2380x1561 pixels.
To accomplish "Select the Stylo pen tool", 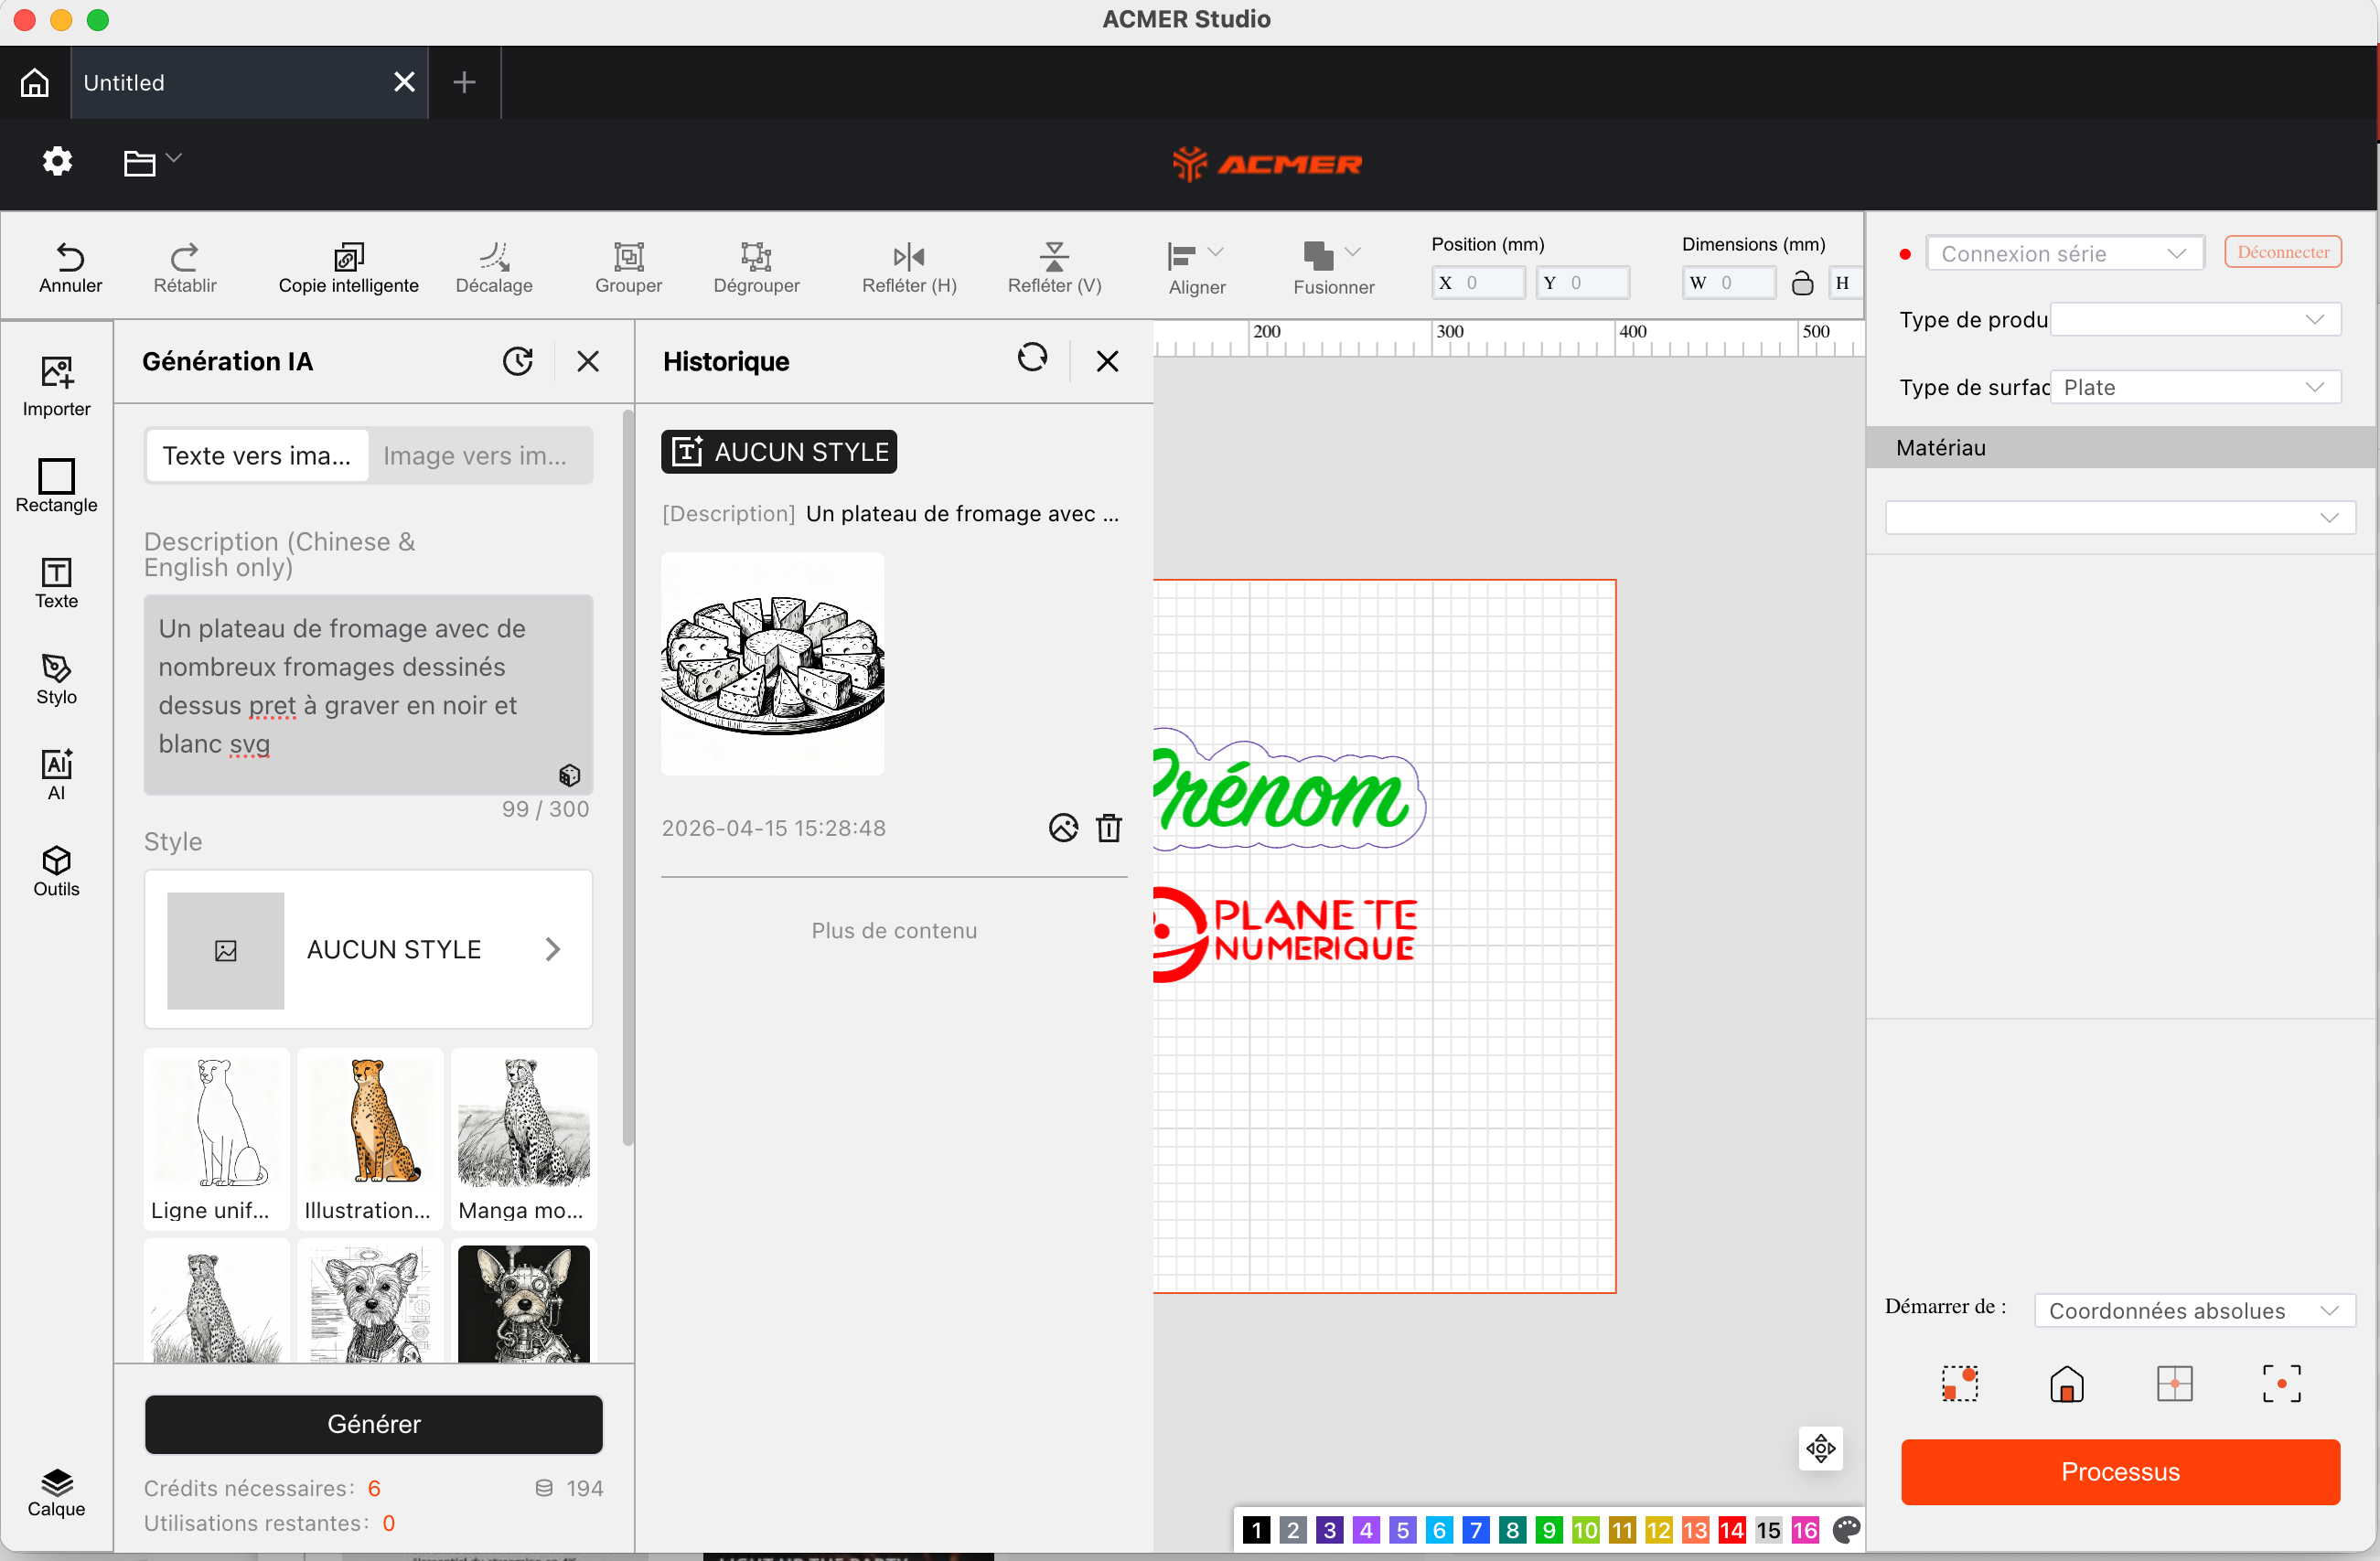I will [56, 679].
